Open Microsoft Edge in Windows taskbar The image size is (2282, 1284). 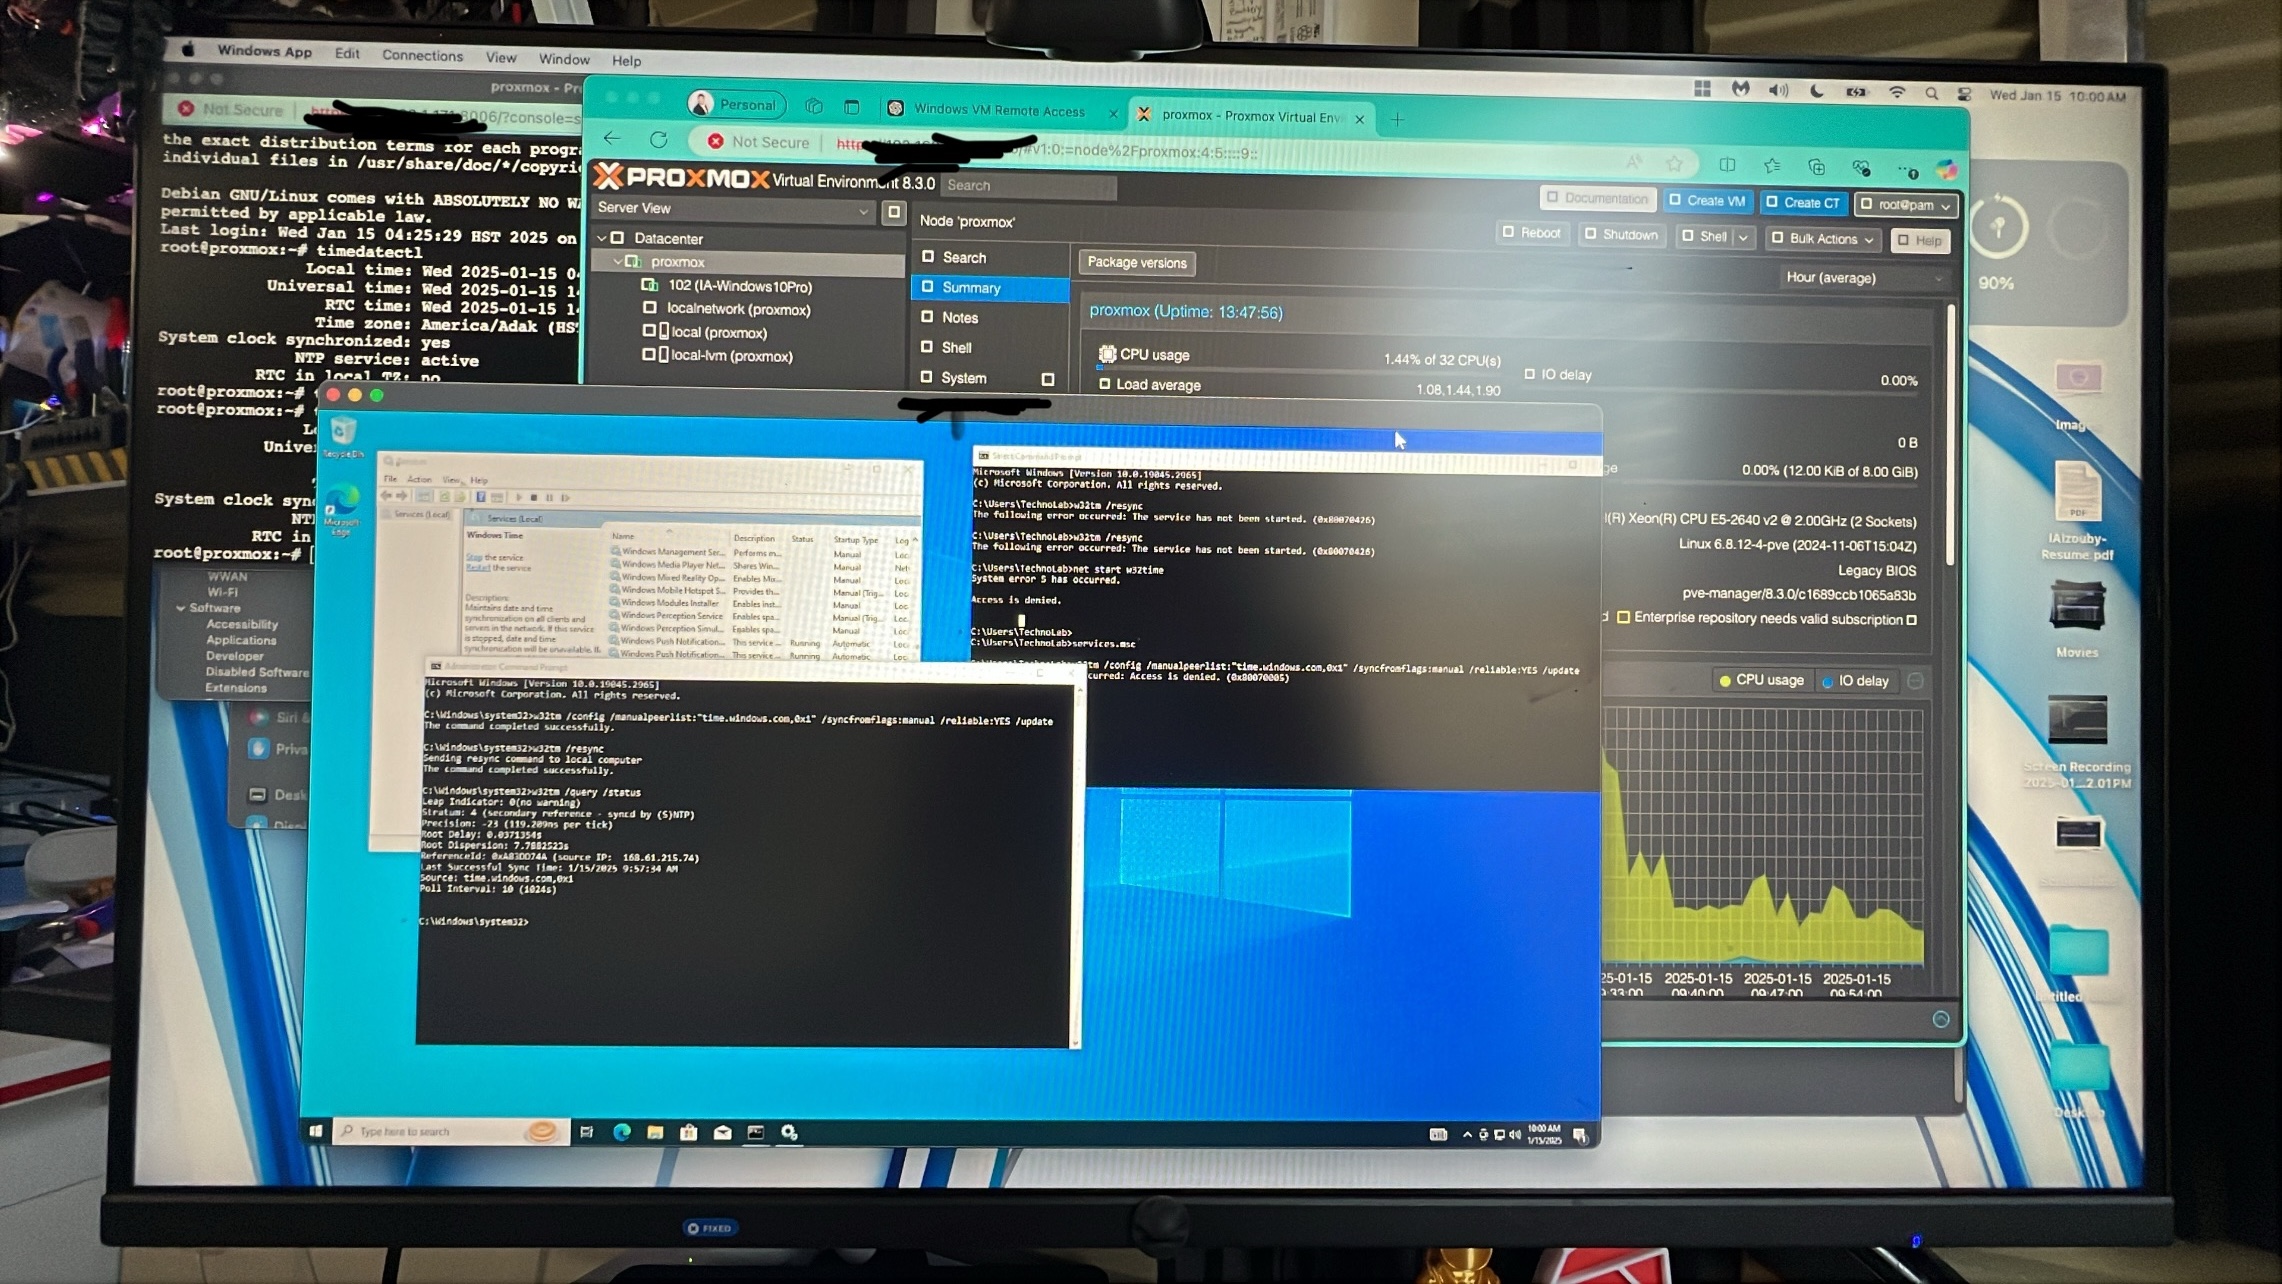[x=622, y=1132]
